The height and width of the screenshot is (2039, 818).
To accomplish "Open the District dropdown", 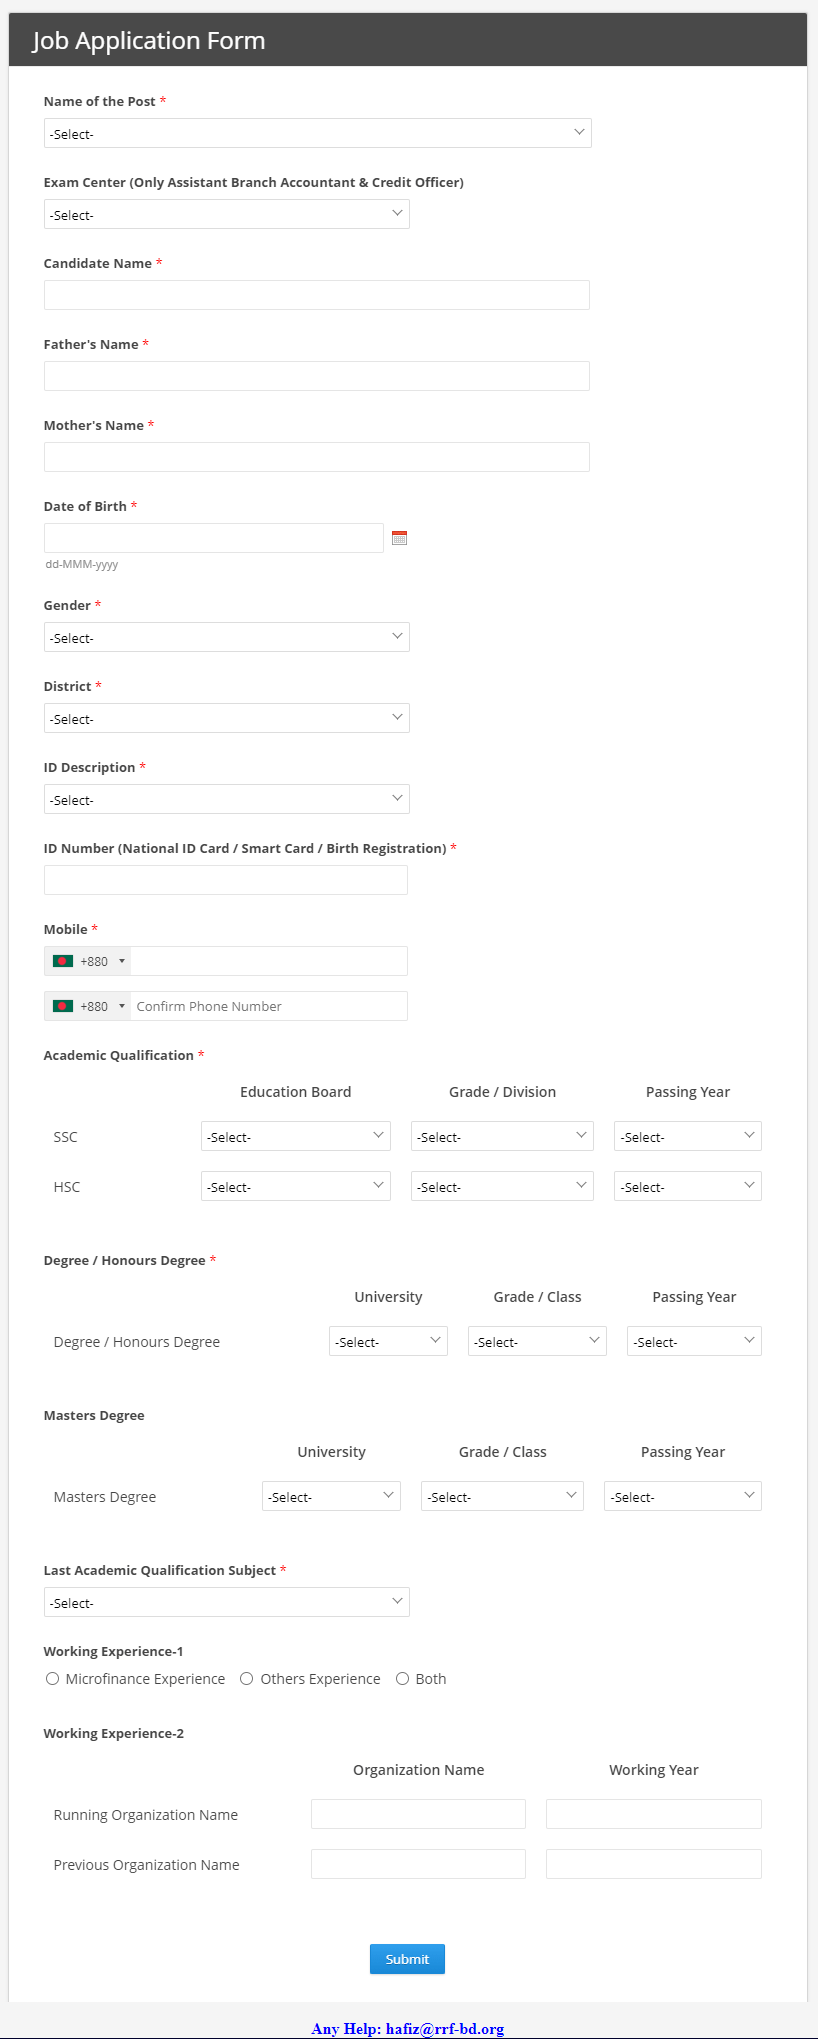I will tap(227, 718).
